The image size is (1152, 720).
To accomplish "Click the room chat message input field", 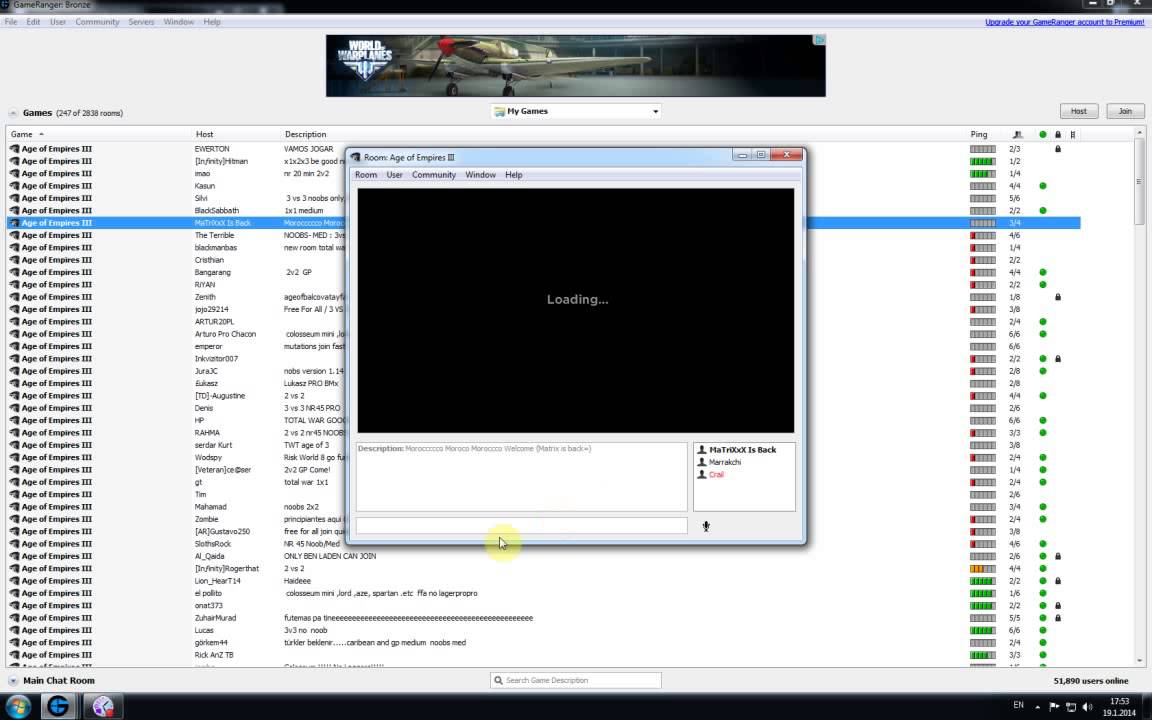I will point(522,525).
